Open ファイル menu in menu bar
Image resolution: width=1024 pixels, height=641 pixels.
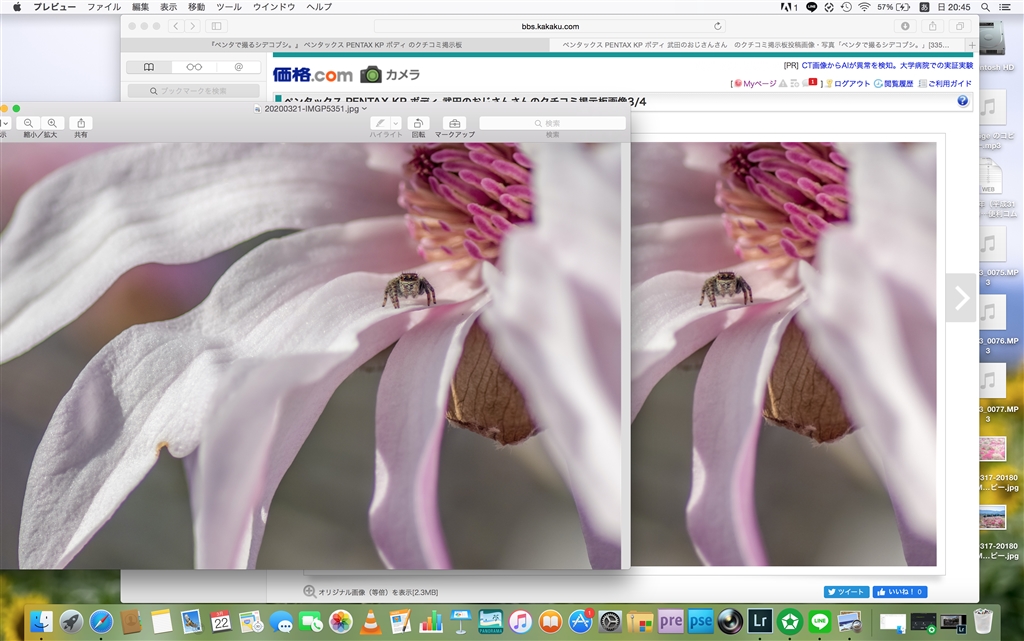pyautogui.click(x=104, y=7)
